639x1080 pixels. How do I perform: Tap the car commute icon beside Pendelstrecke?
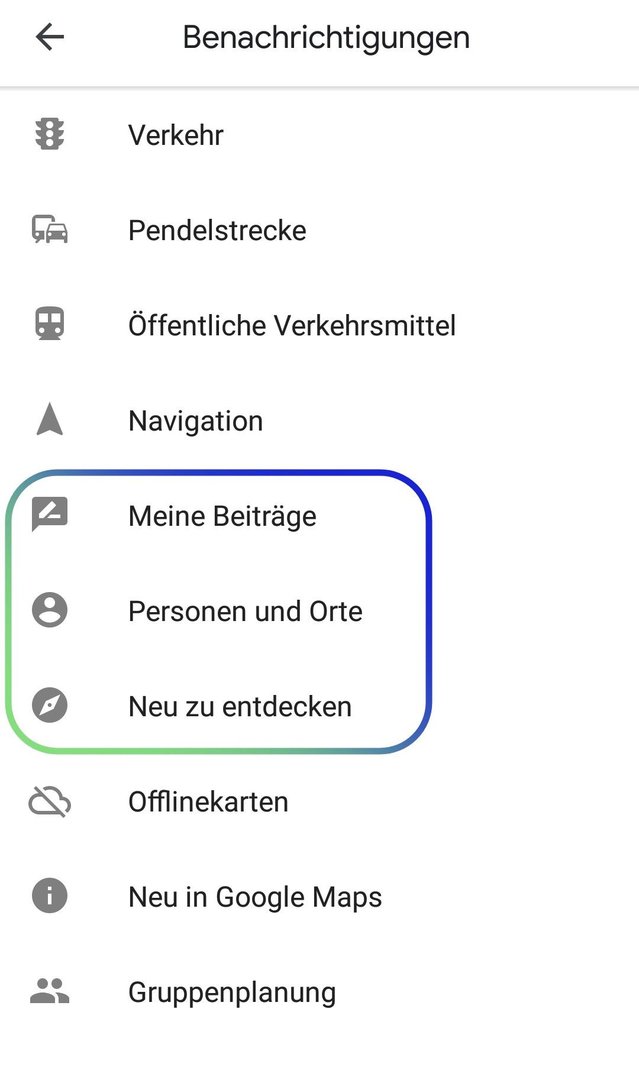click(x=50, y=229)
